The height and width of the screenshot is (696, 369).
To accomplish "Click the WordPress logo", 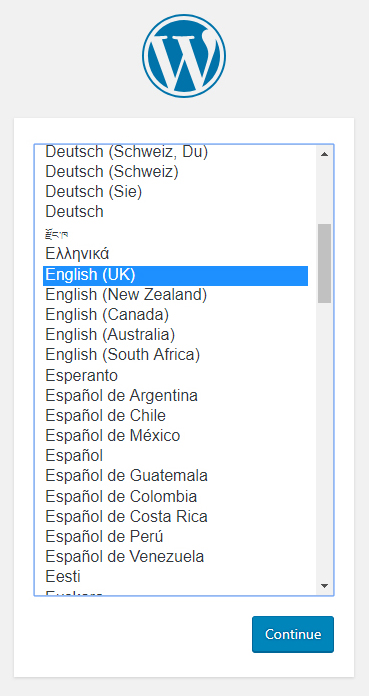I will [x=184, y=55].
